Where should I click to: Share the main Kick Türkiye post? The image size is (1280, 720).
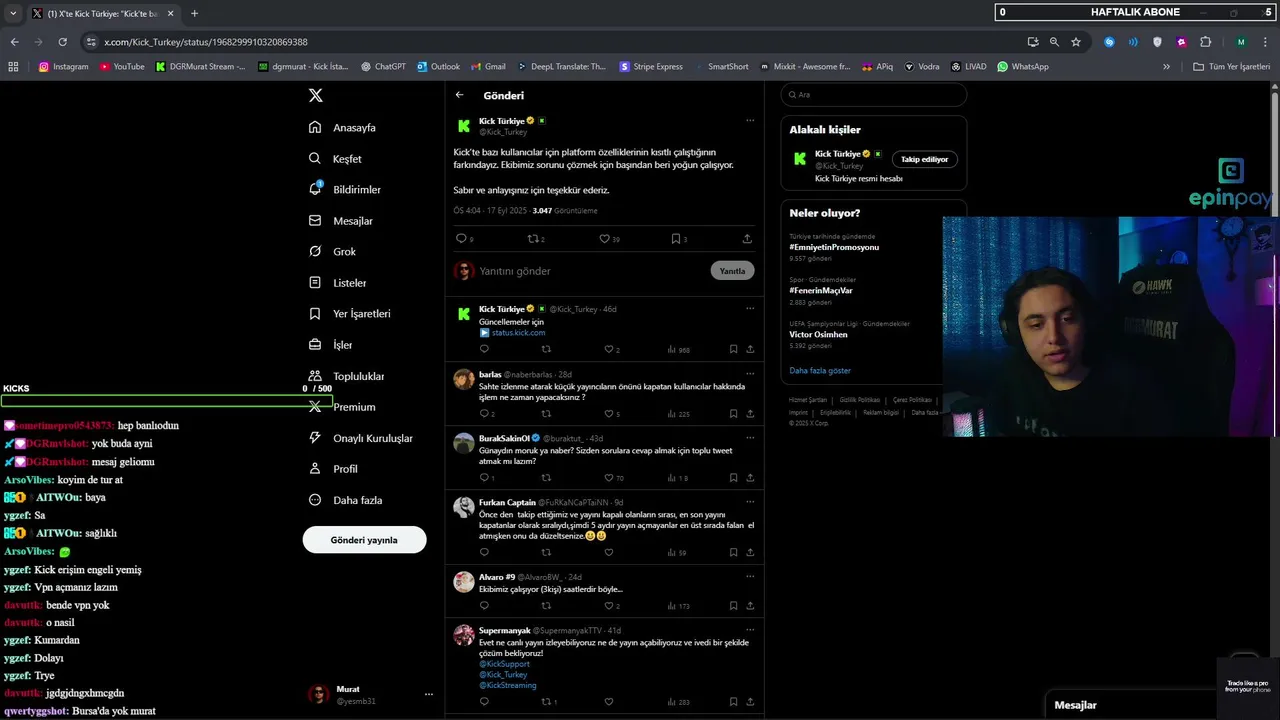point(747,239)
